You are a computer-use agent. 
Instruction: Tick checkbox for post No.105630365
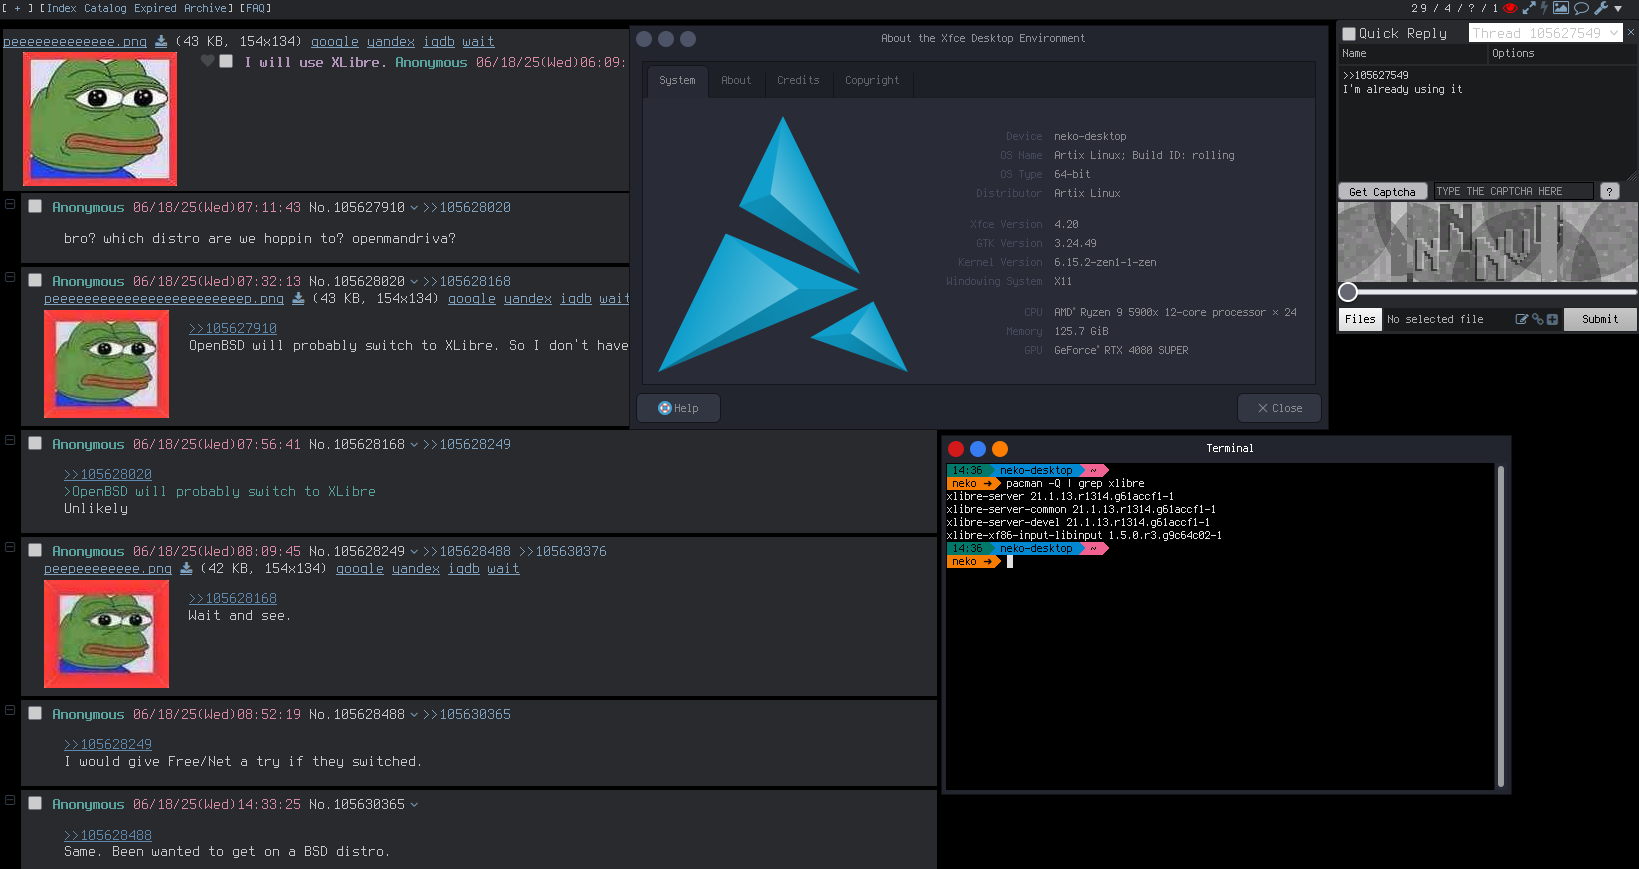point(35,803)
